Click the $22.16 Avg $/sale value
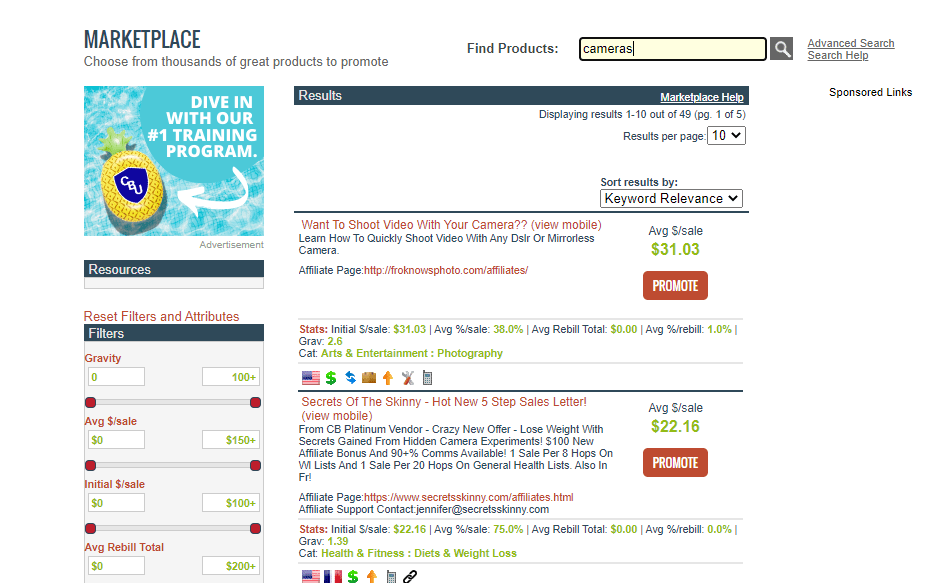Viewport: 947px width, 583px height. [675, 427]
